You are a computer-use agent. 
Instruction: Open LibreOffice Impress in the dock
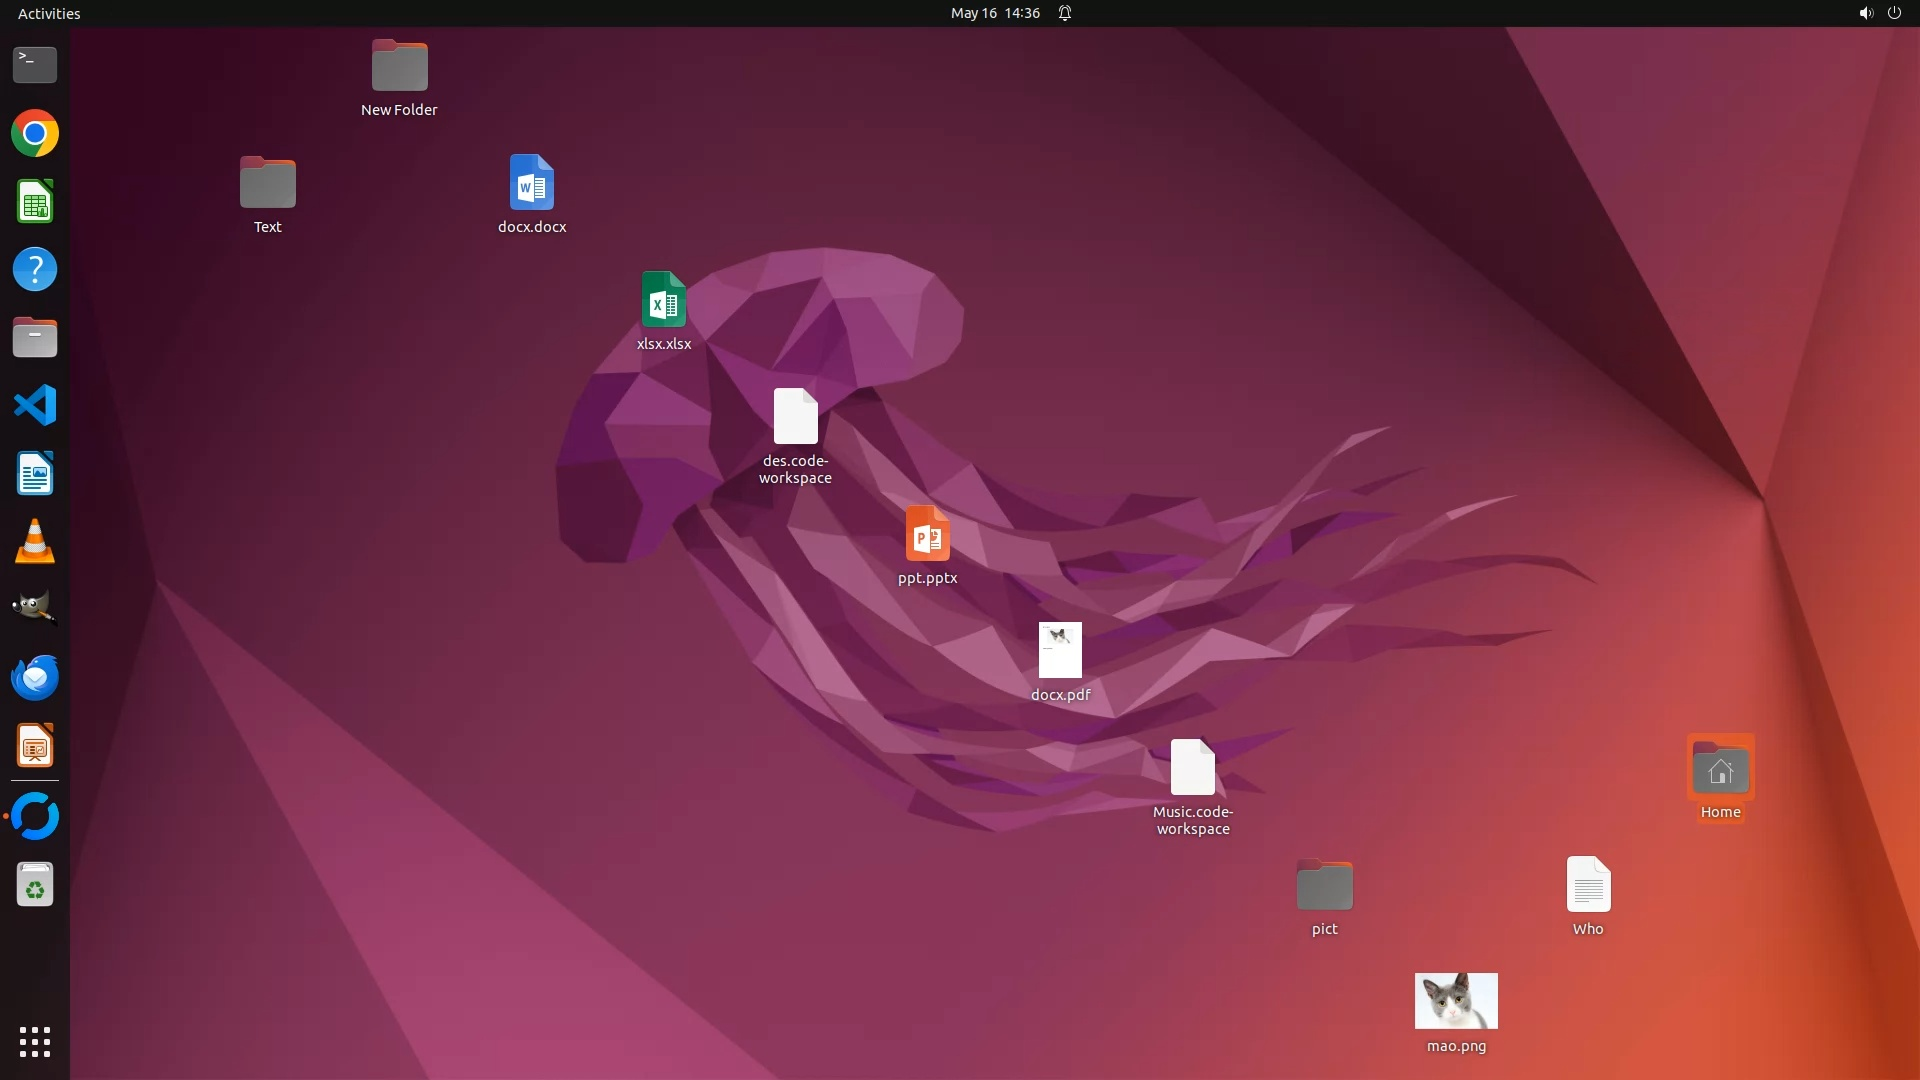(35, 746)
